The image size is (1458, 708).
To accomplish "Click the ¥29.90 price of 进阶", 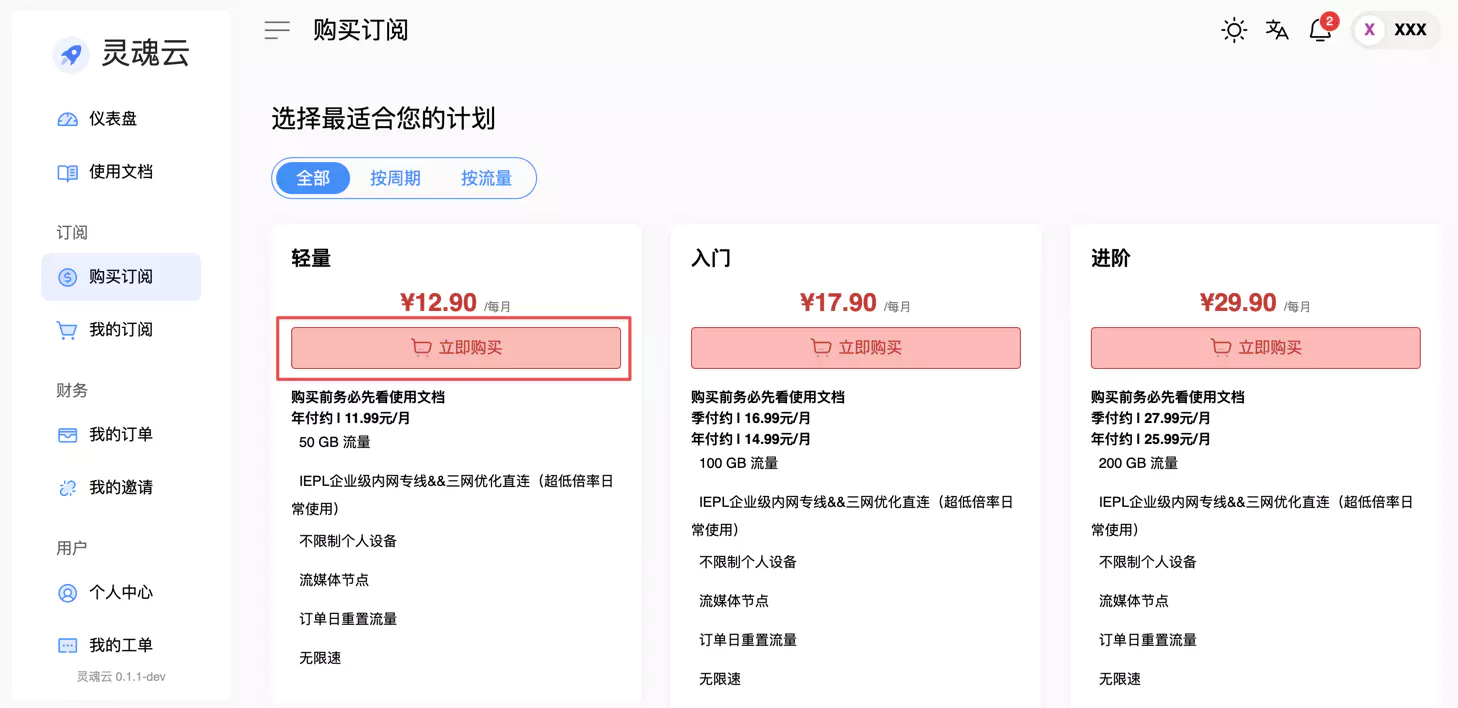I will point(1238,302).
